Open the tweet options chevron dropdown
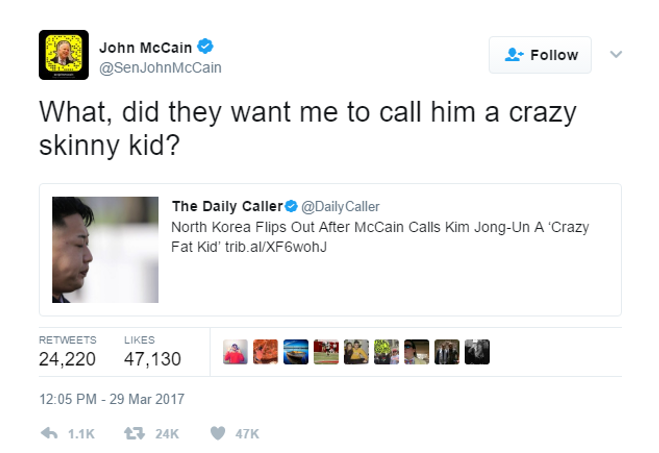The width and height of the screenshot is (659, 453). 616,54
